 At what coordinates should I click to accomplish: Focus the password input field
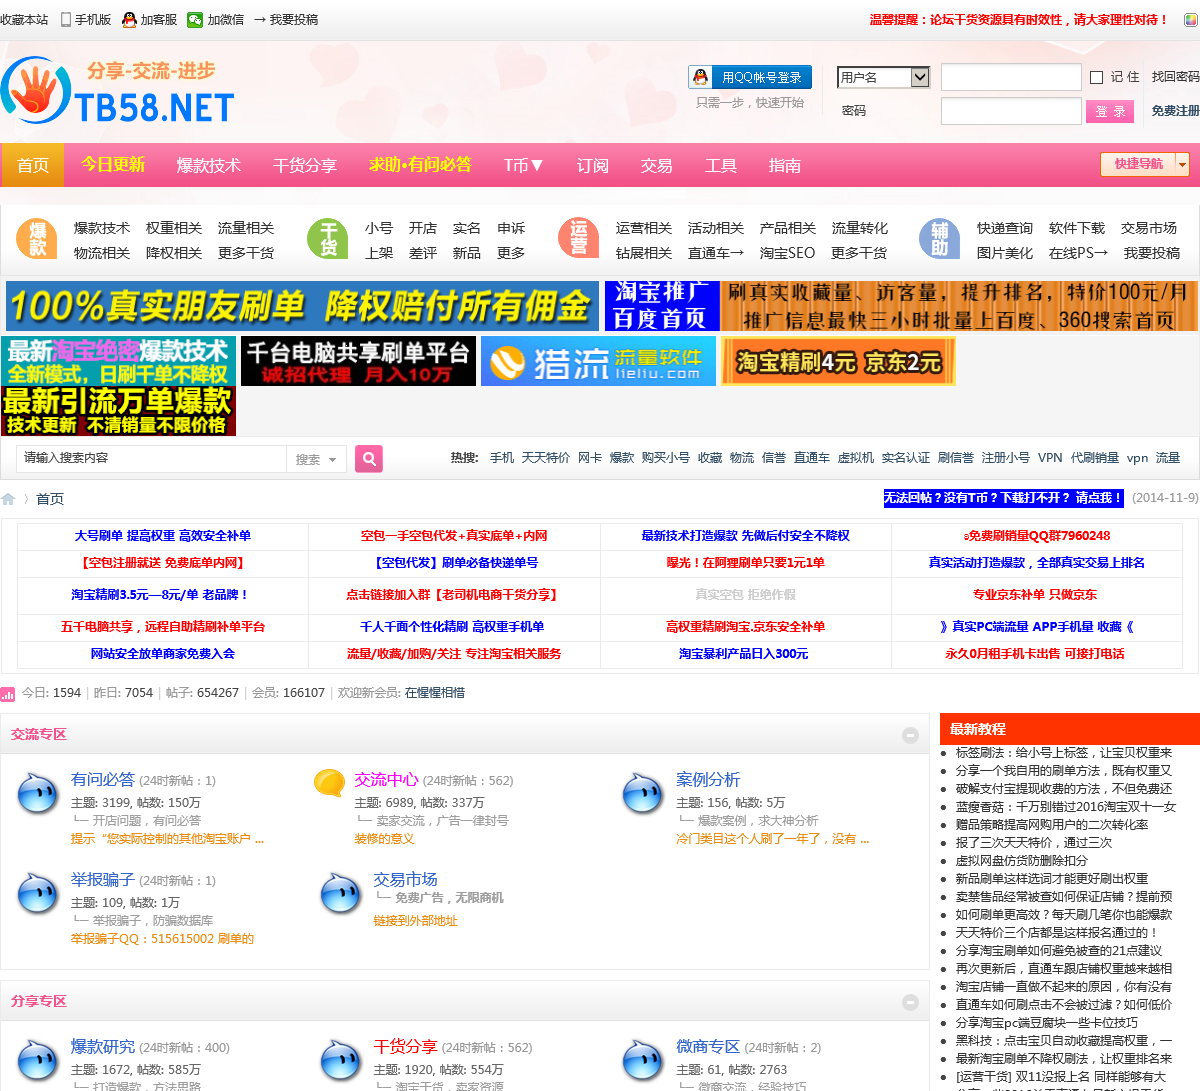pyautogui.click(x=1011, y=111)
